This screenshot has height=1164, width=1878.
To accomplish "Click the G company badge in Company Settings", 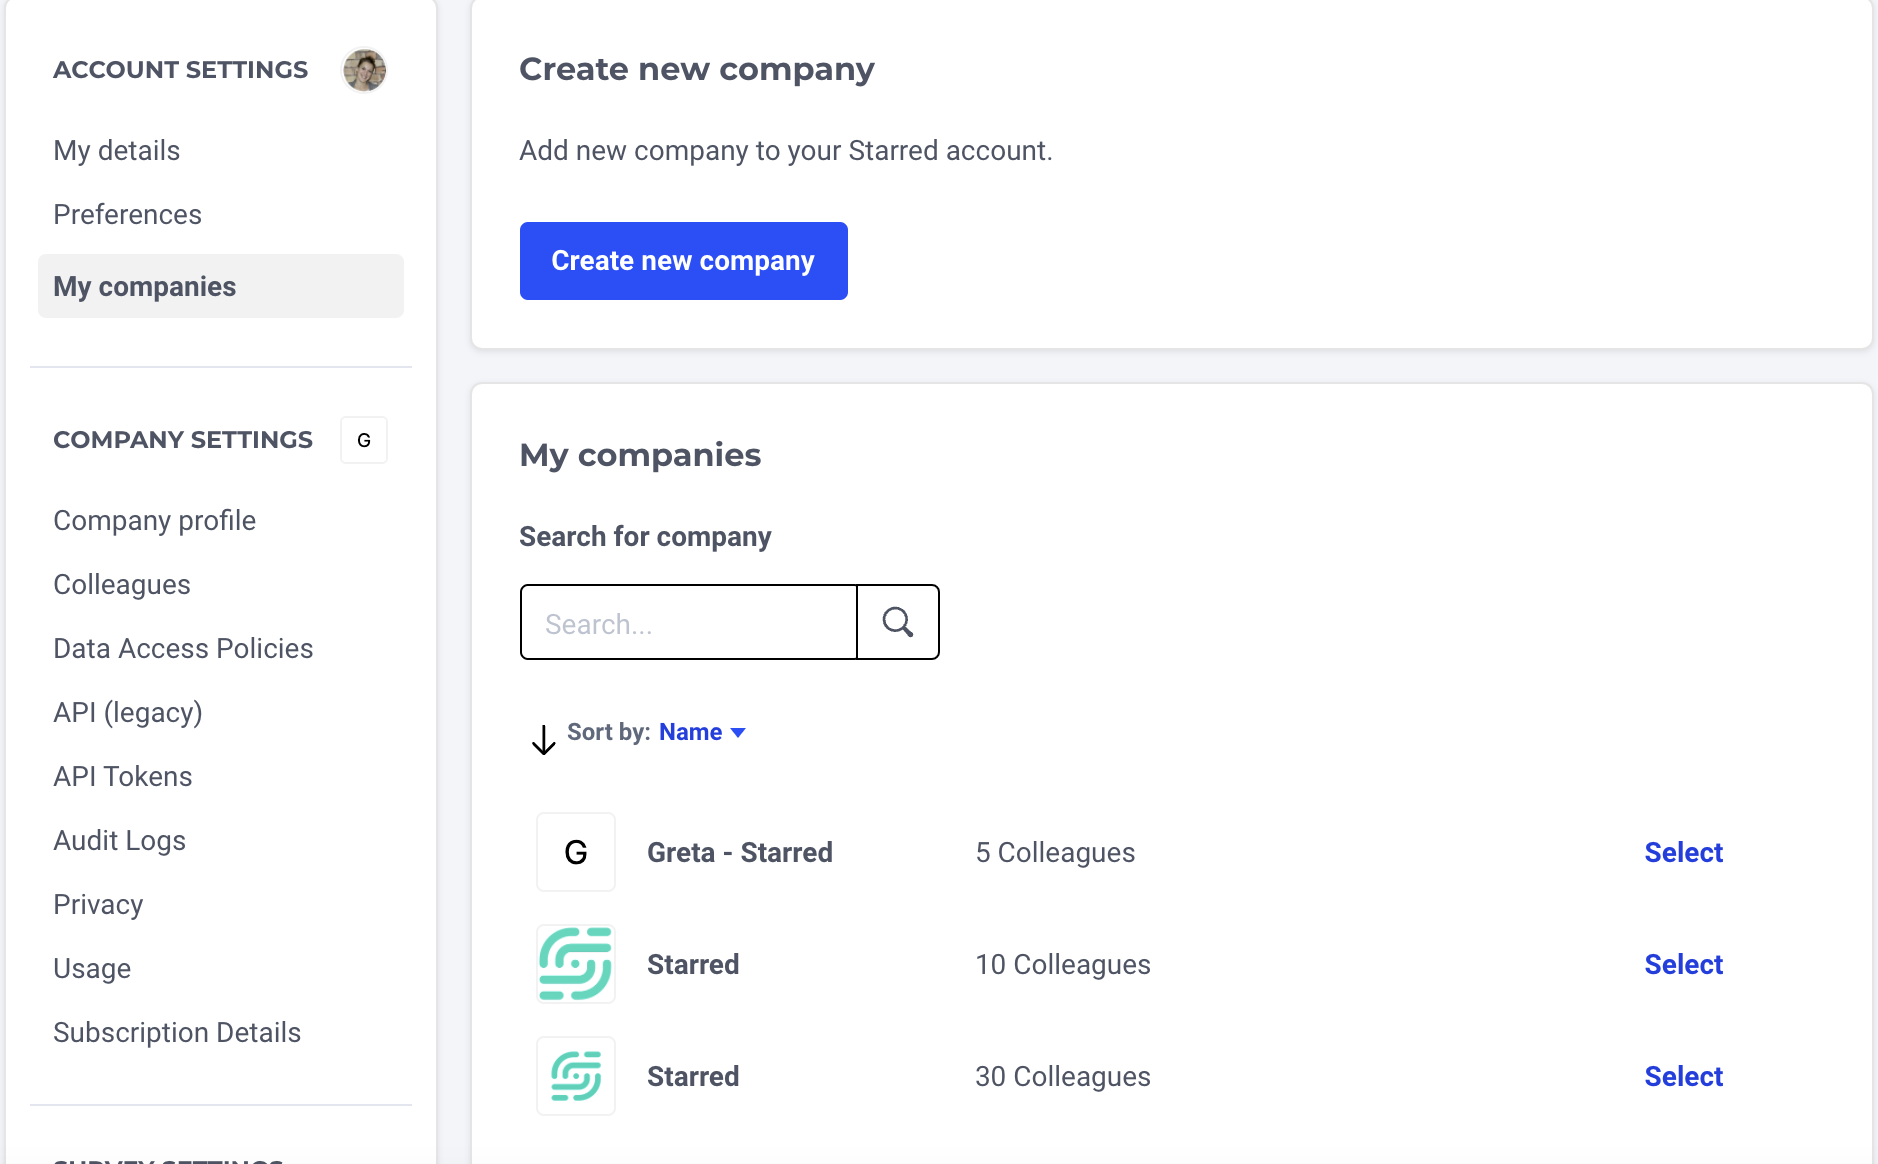I will point(364,440).
